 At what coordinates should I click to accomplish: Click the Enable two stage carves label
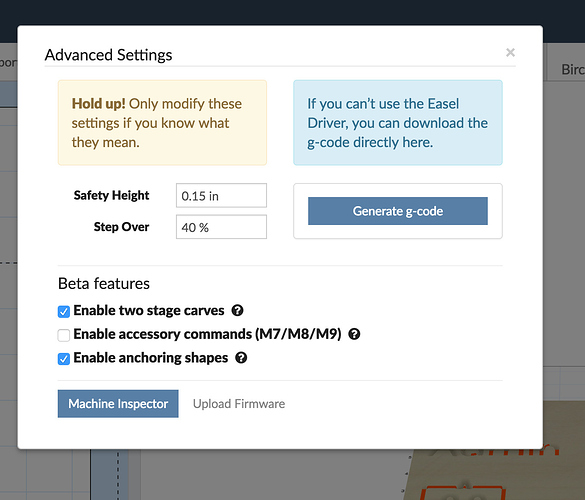[149, 310]
